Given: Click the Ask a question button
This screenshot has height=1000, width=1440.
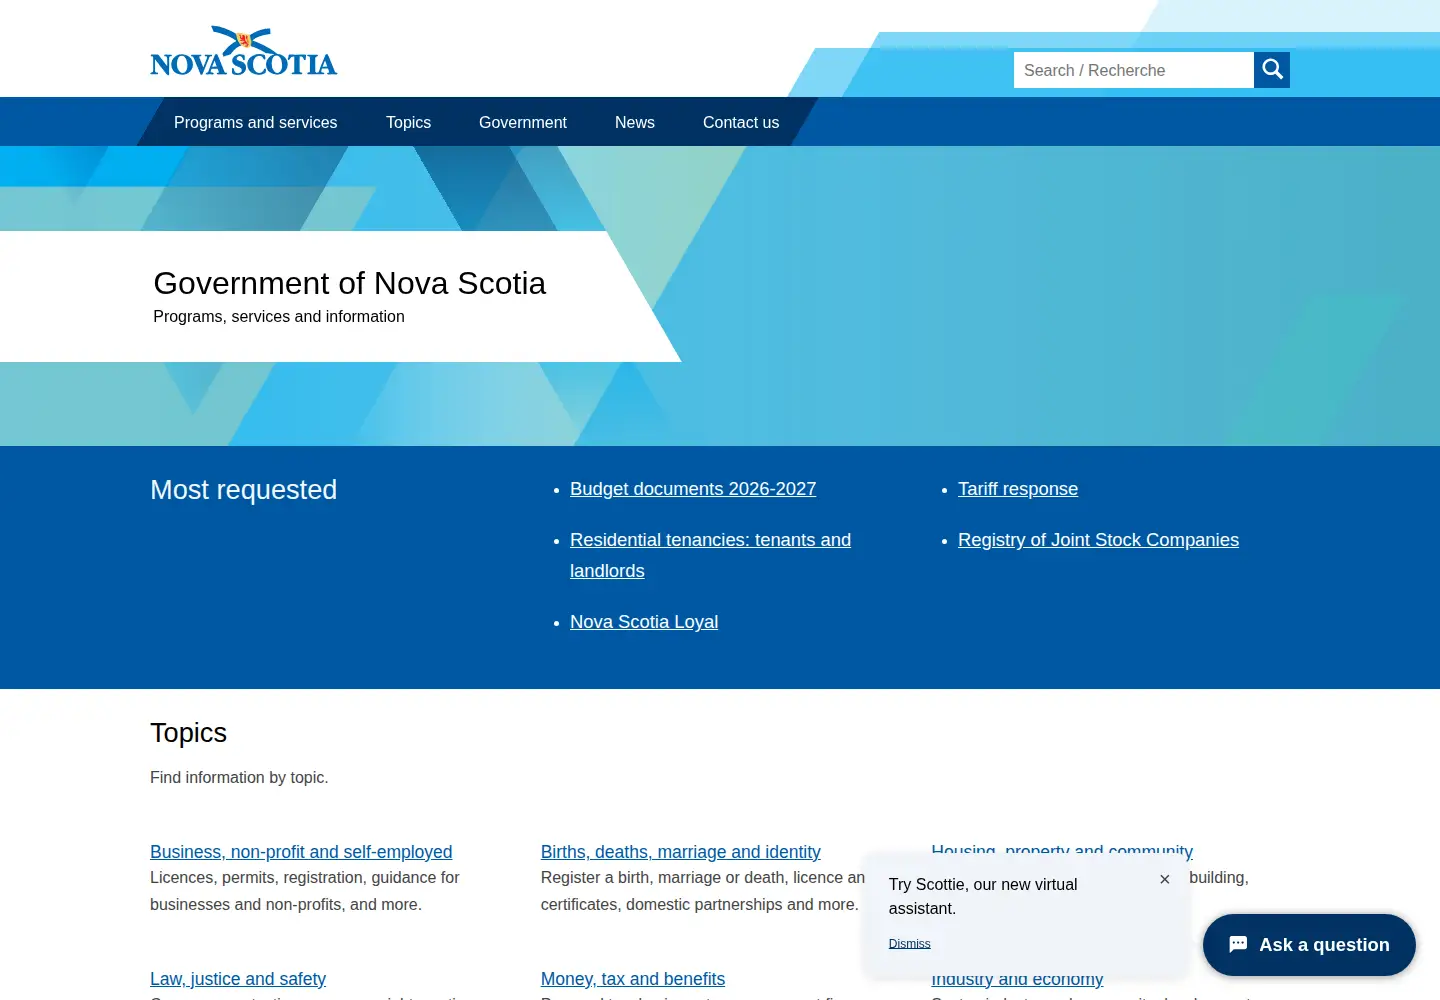Looking at the screenshot, I should coord(1309,945).
